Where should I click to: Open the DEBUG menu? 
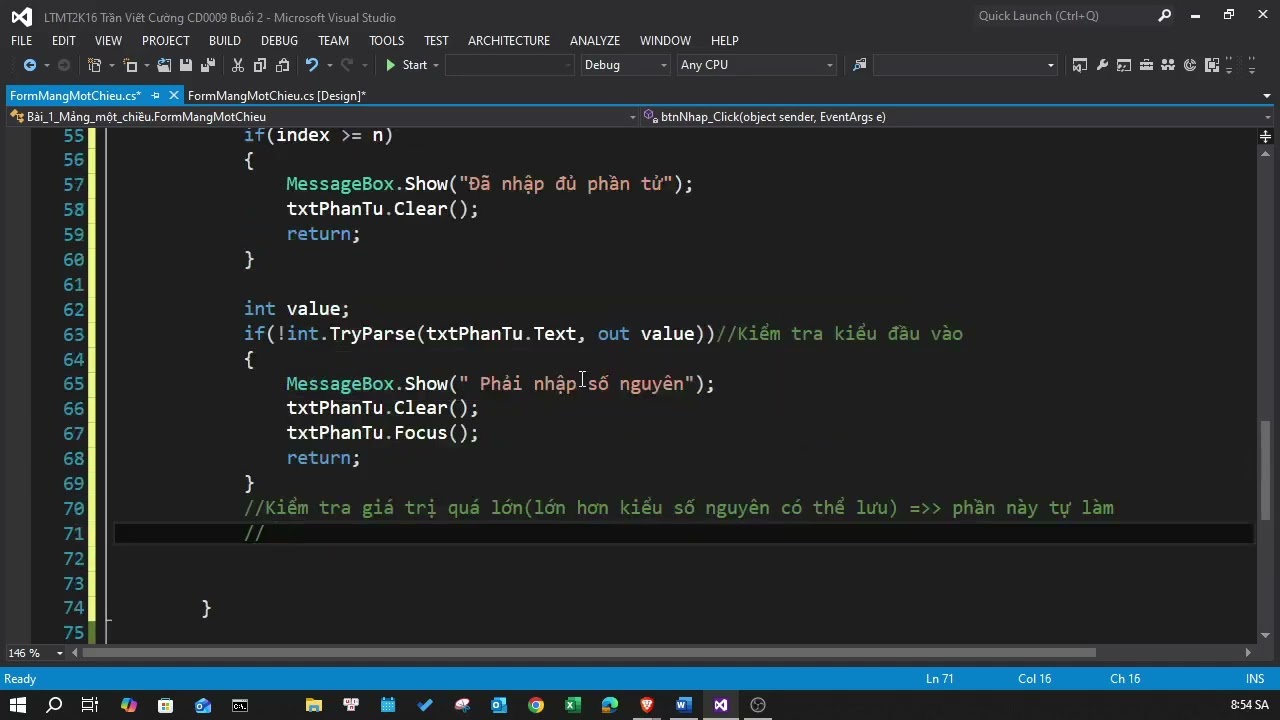point(279,41)
